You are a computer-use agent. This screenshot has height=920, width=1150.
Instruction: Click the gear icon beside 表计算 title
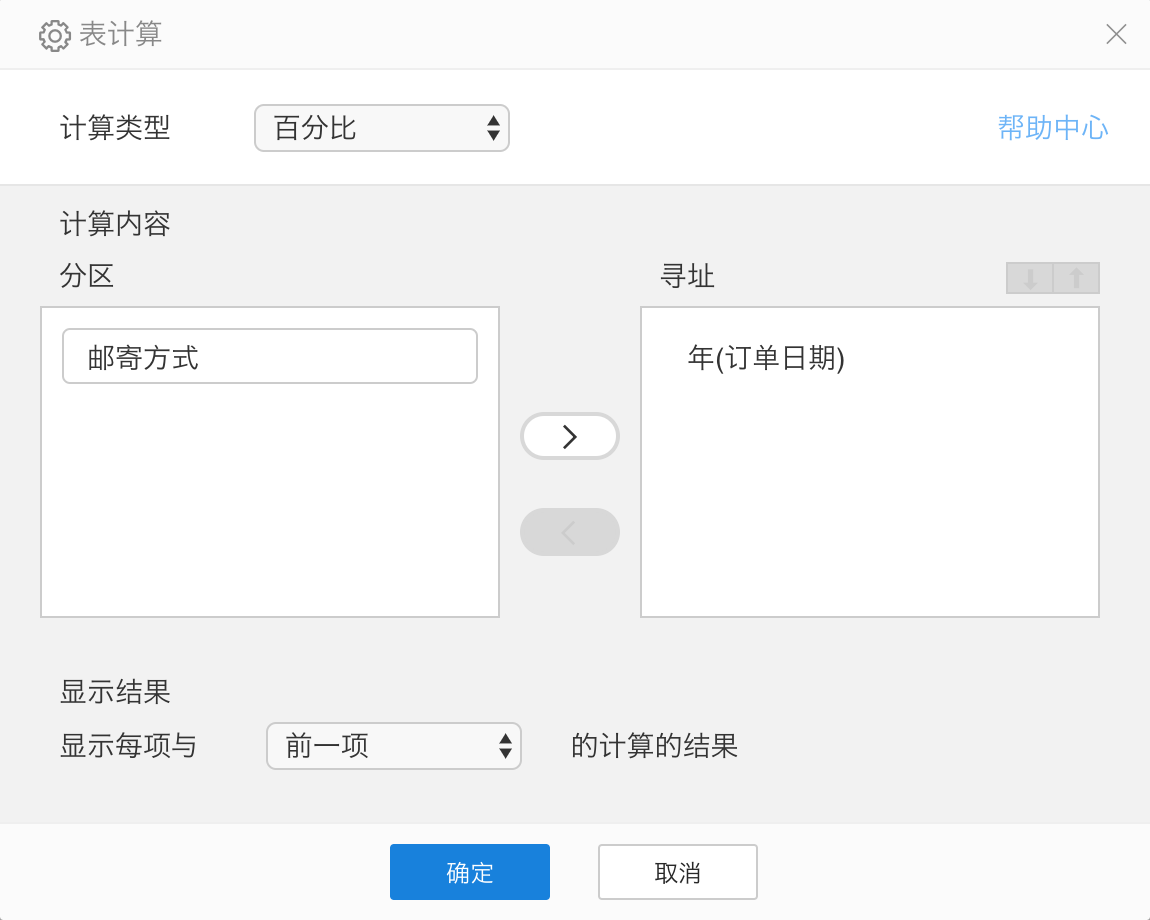tap(54, 35)
